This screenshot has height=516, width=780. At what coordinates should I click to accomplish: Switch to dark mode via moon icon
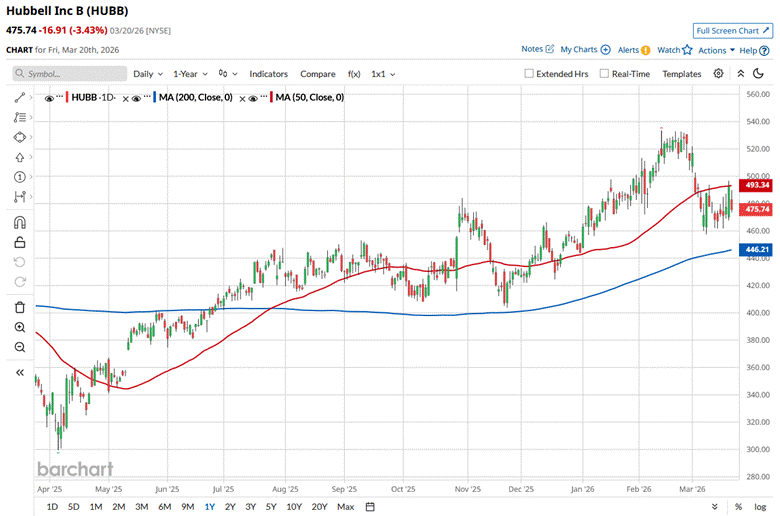(x=758, y=74)
